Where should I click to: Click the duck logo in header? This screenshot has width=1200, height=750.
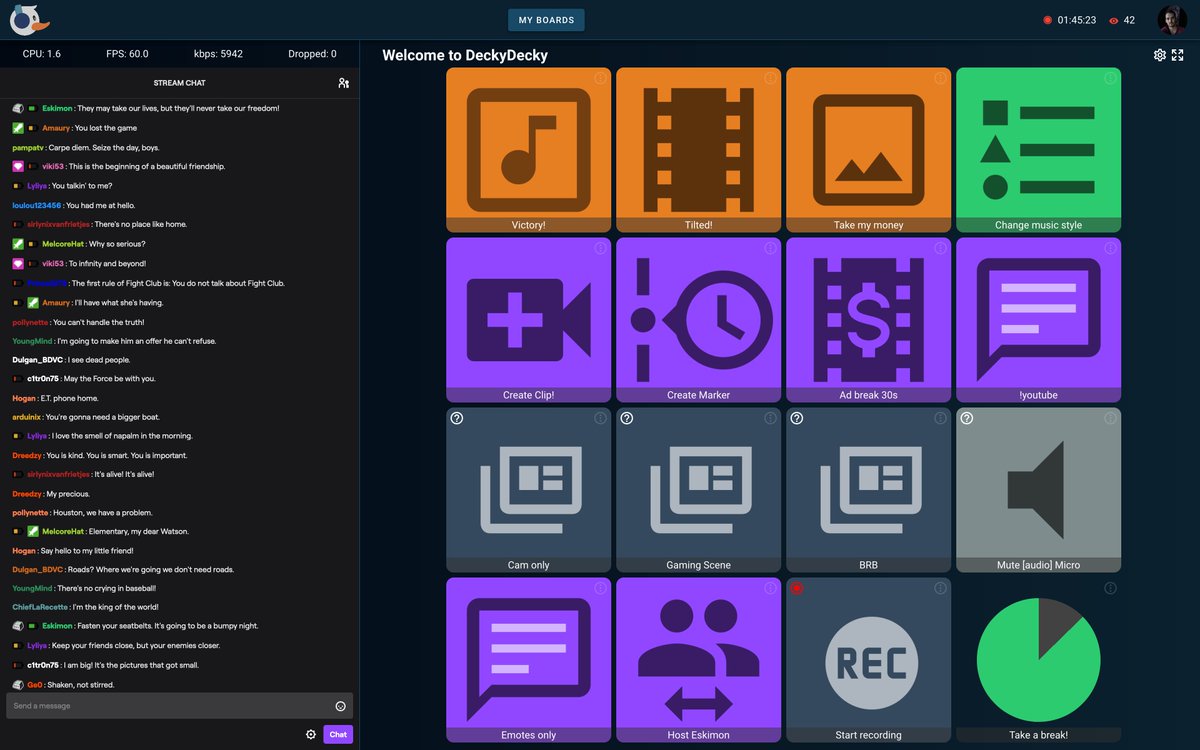coord(30,20)
